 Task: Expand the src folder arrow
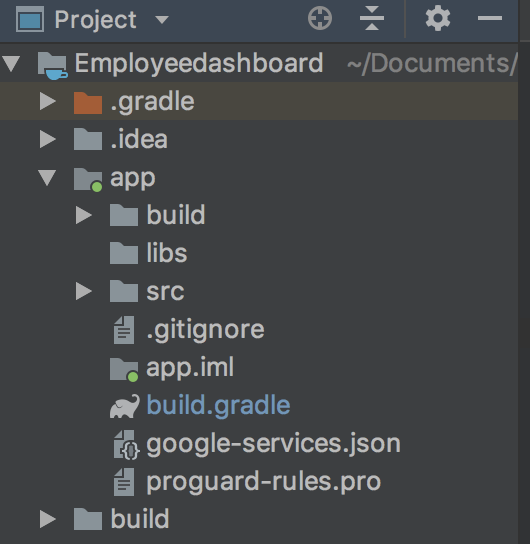pyautogui.click(x=84, y=291)
